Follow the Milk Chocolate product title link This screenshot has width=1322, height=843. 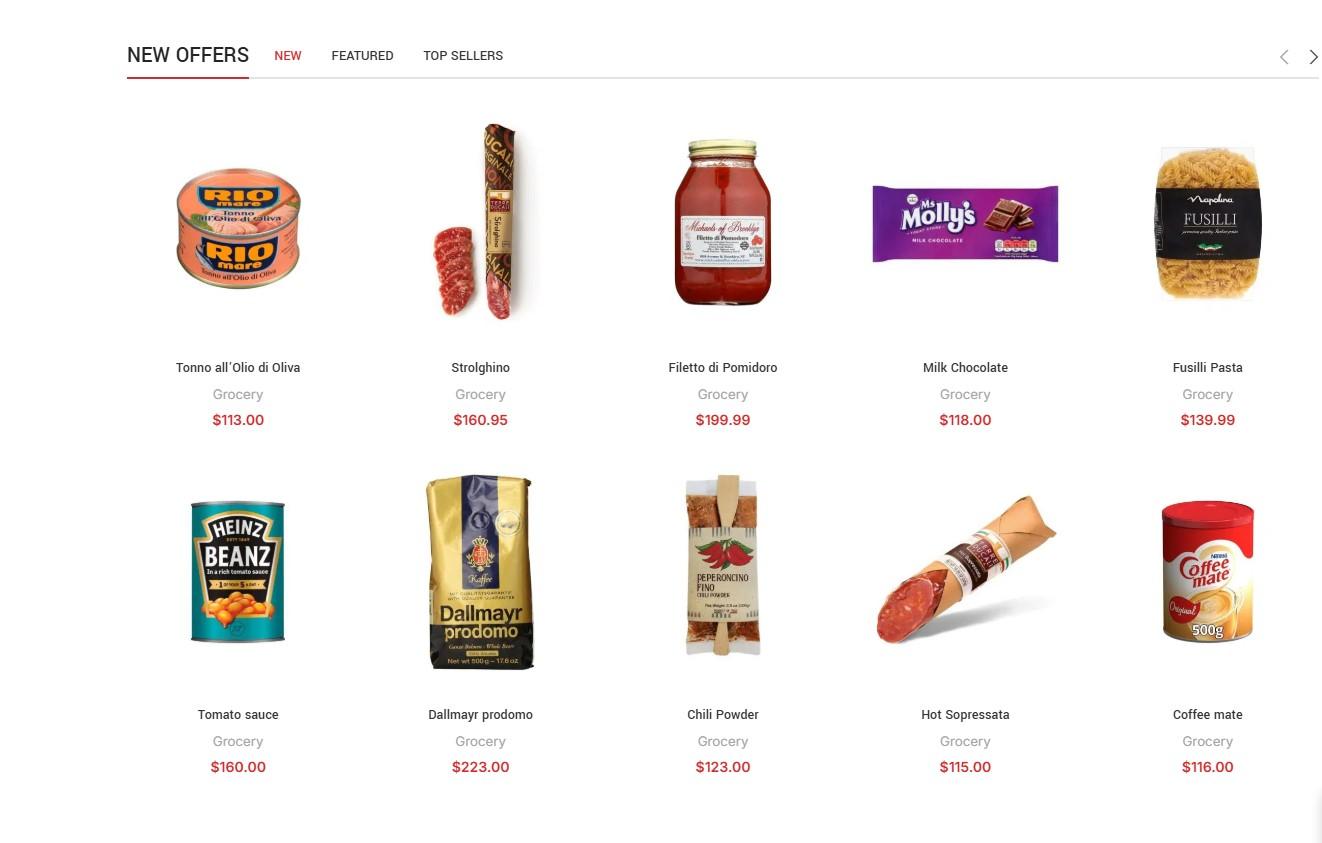click(965, 368)
